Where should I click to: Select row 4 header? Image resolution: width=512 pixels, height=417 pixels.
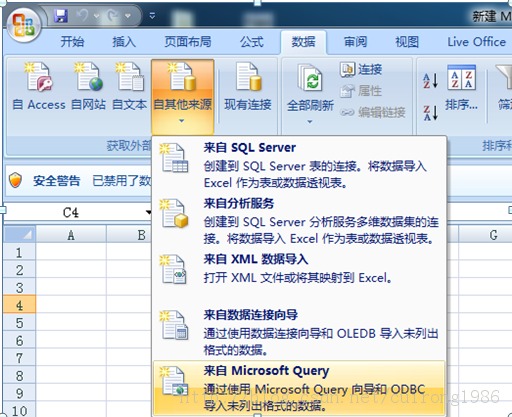pos(20,305)
